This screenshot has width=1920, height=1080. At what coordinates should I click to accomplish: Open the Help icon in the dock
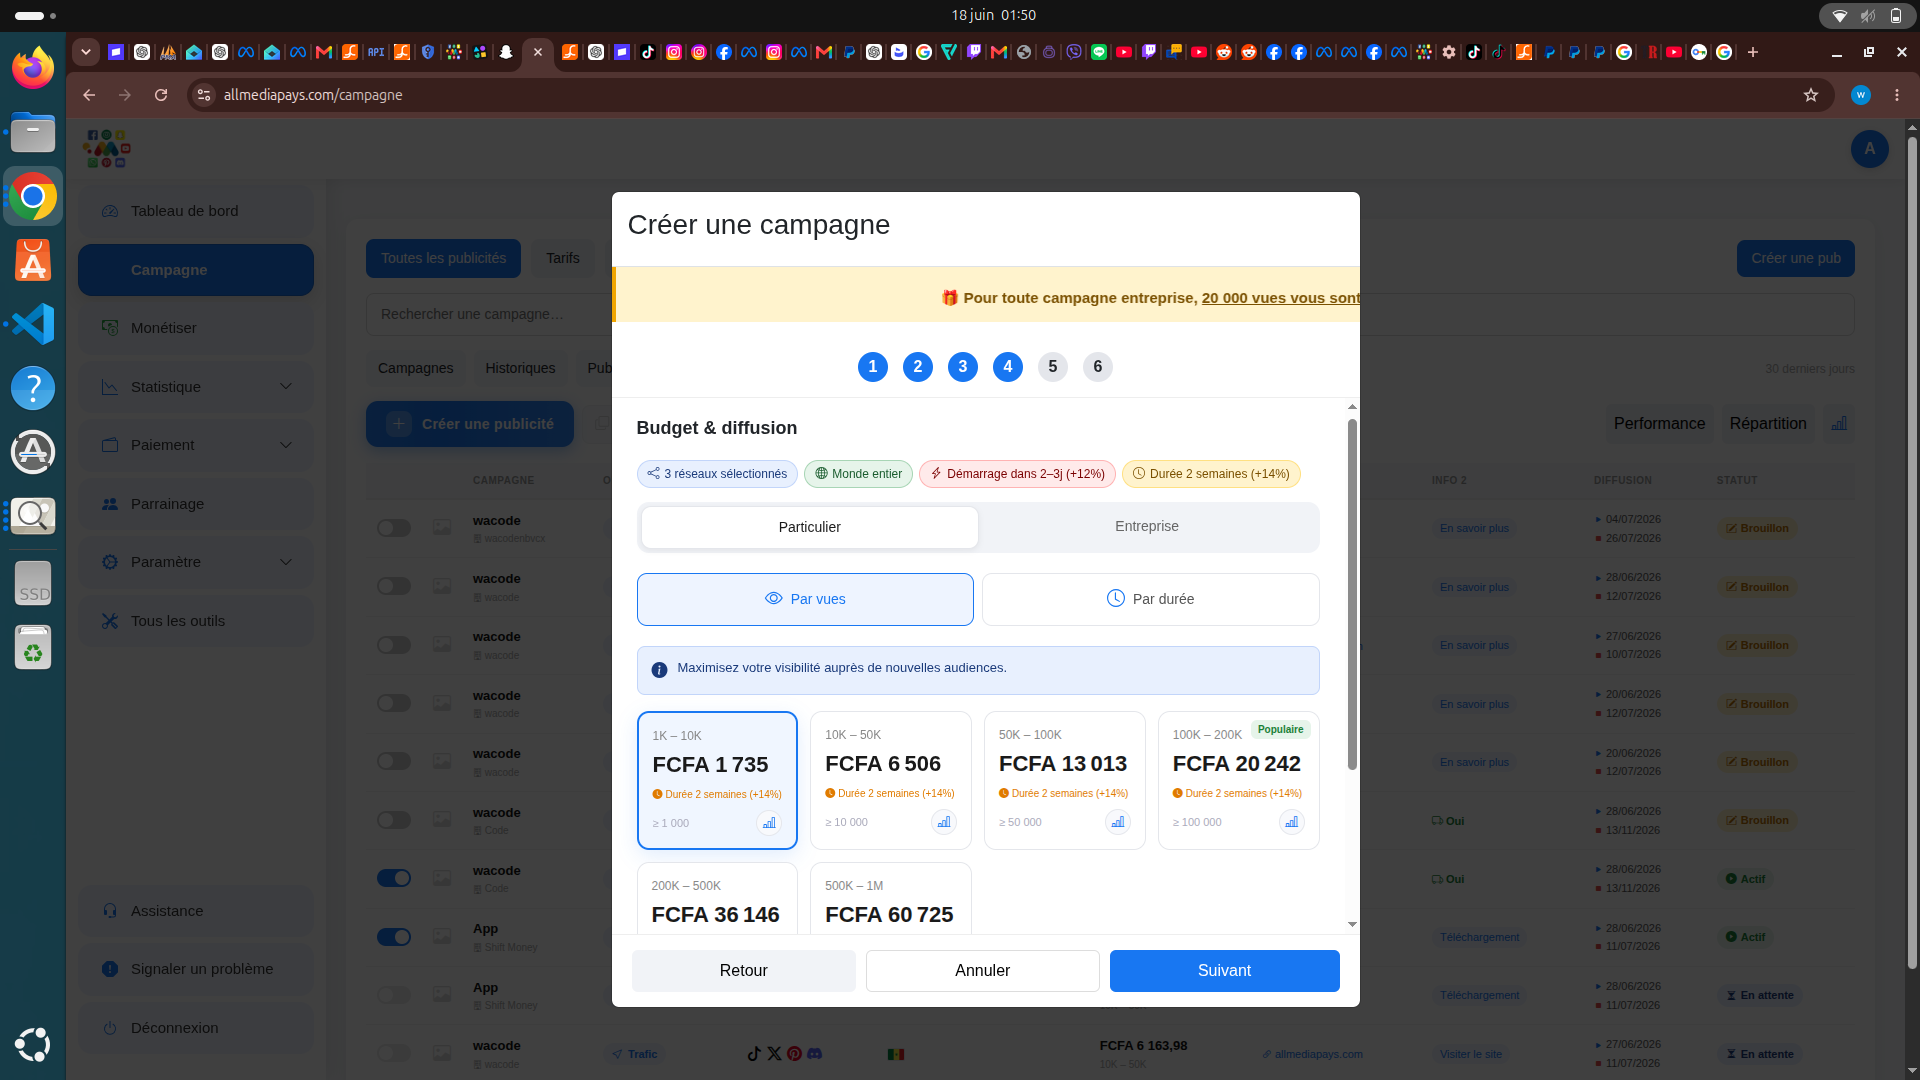(33, 388)
